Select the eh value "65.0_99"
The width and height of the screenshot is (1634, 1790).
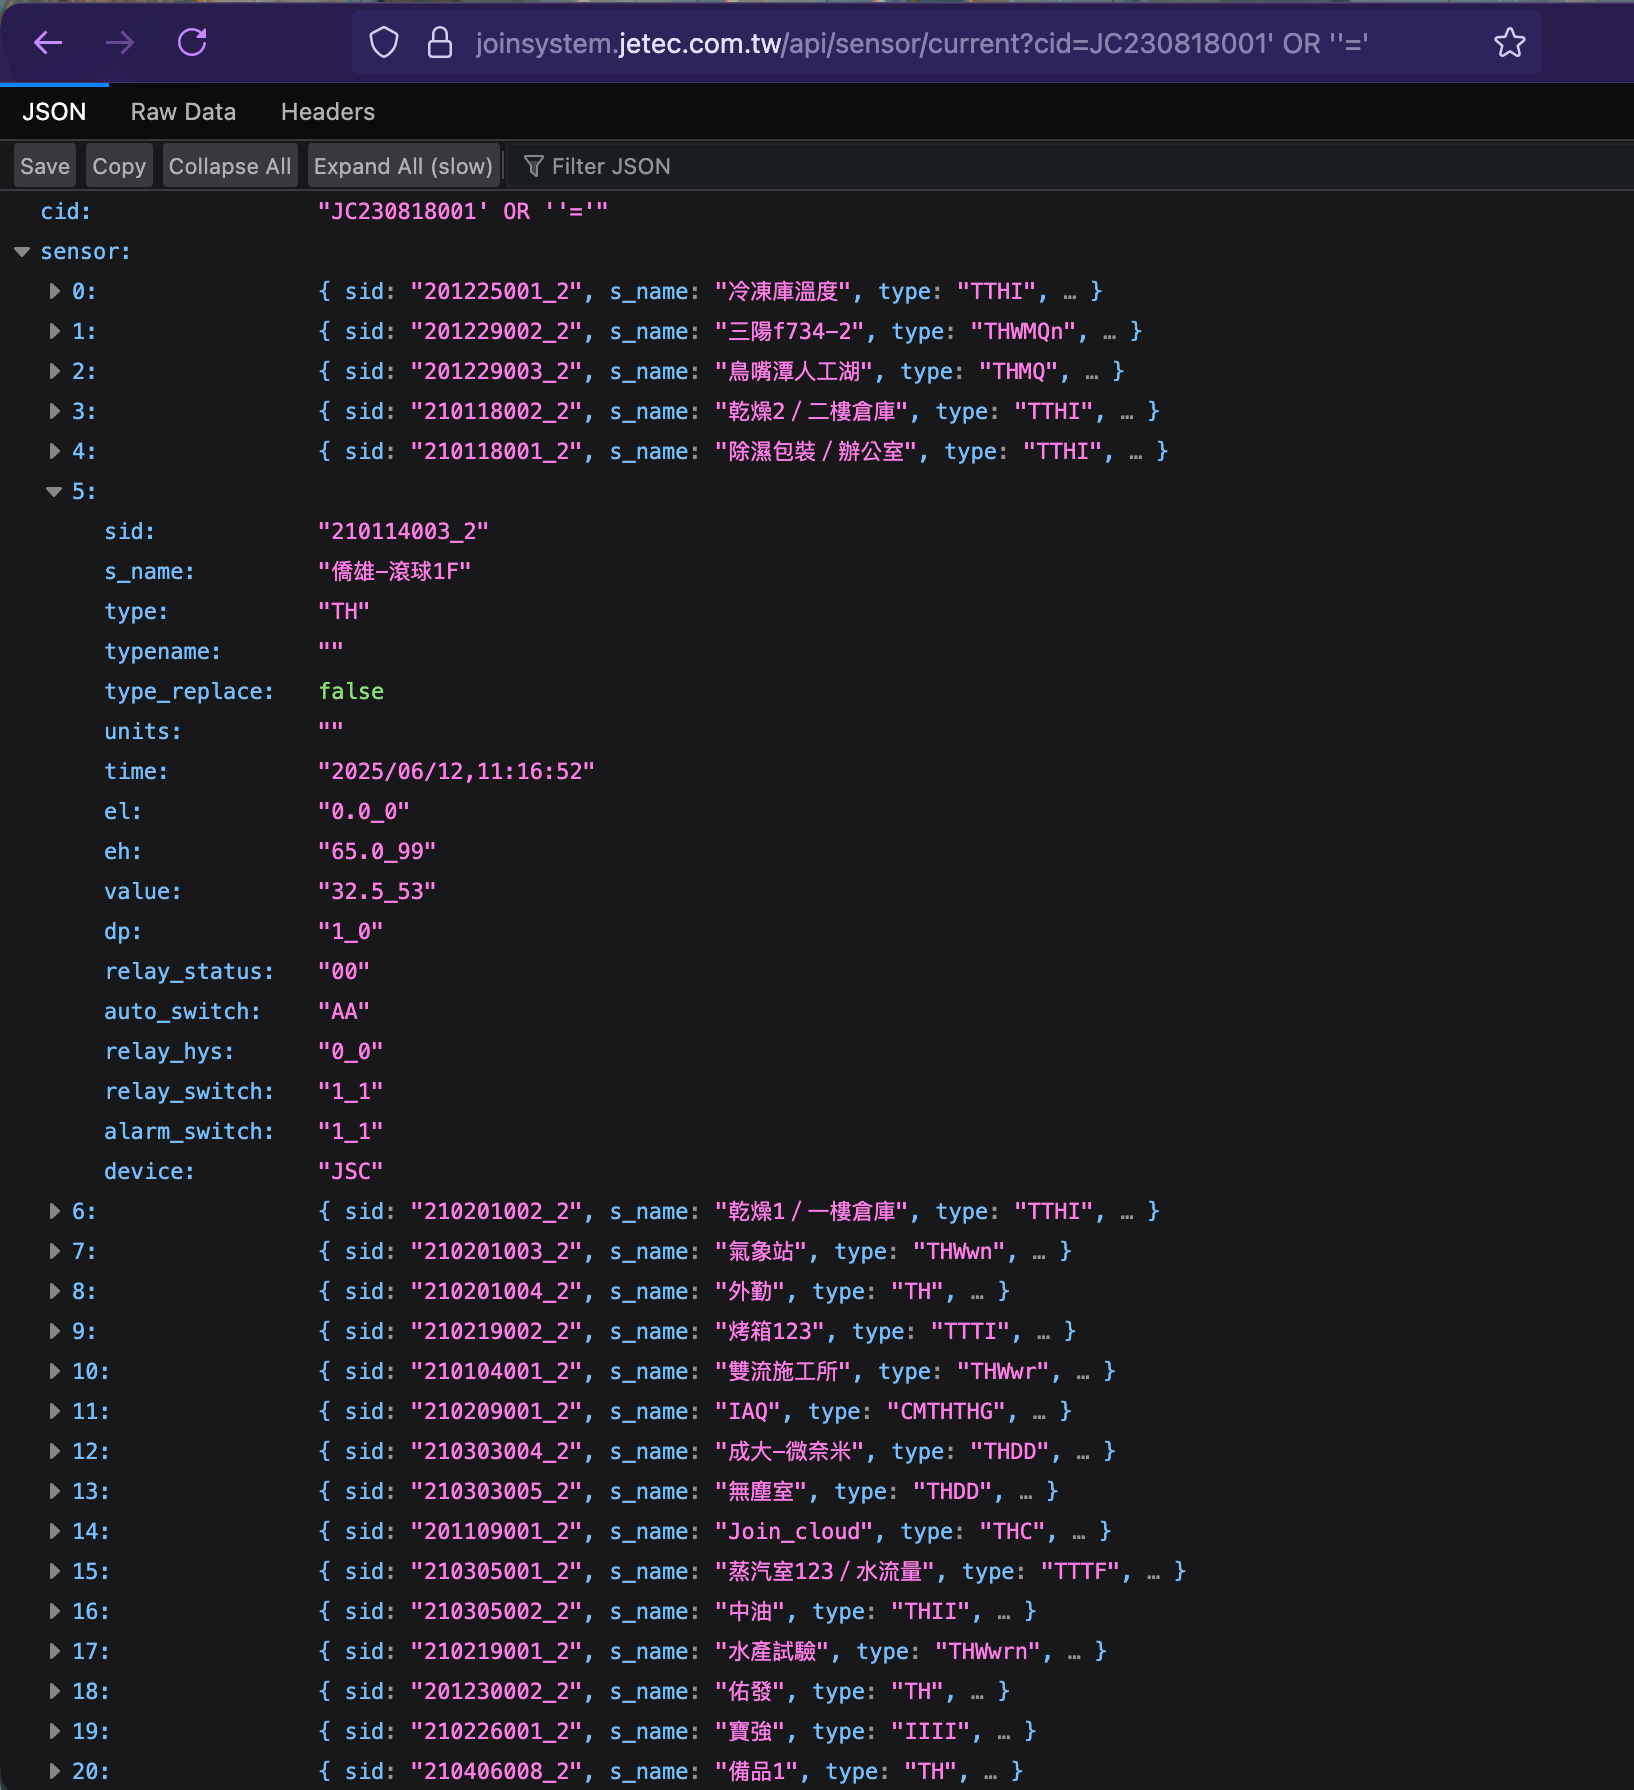click(377, 851)
